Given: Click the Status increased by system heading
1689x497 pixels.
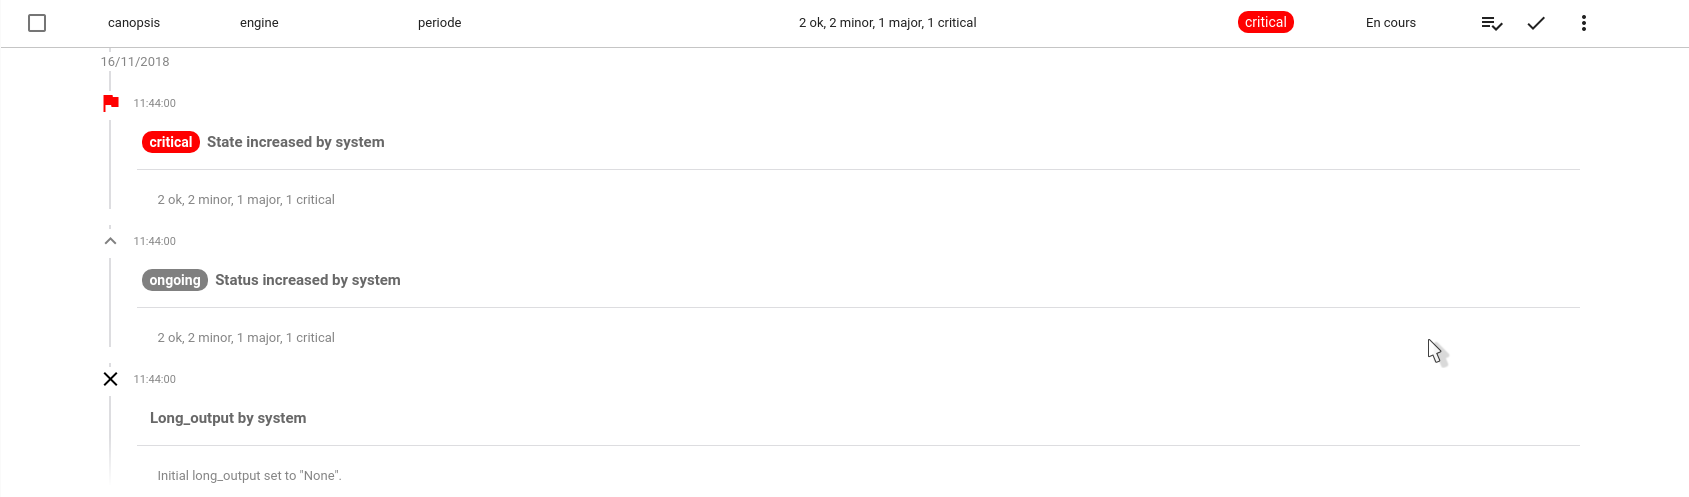Looking at the screenshot, I should 308,280.
